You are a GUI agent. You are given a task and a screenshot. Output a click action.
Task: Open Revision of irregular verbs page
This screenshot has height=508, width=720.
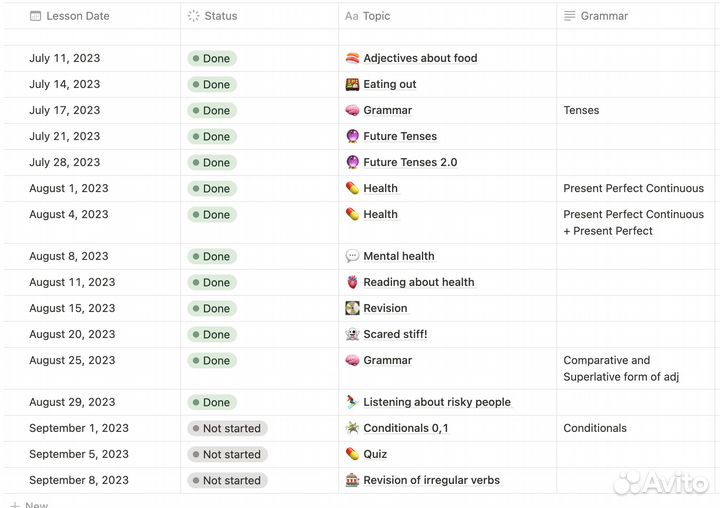click(x=431, y=480)
